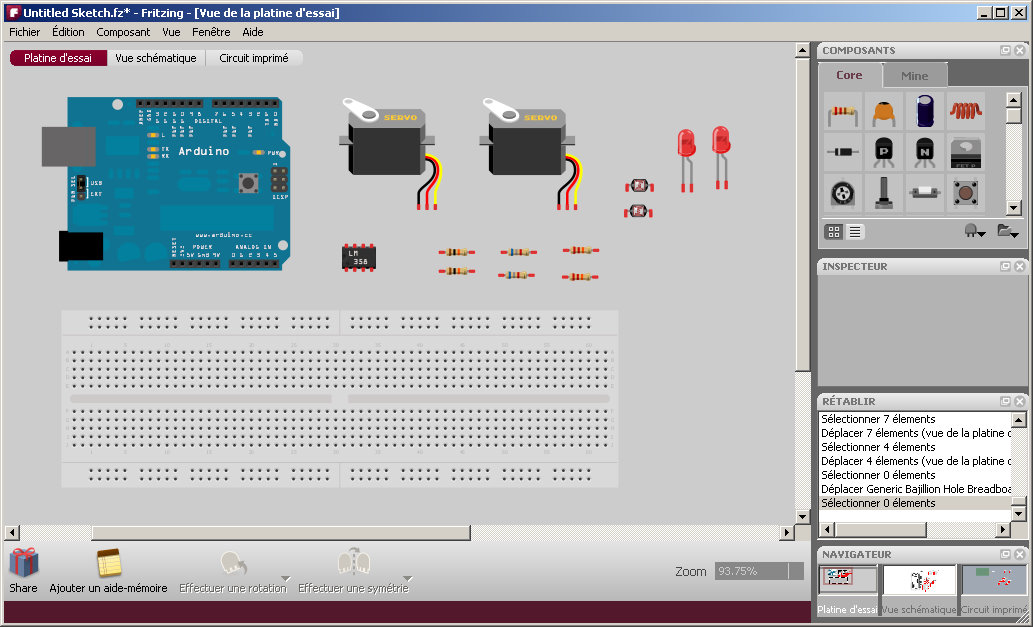Float the Inspecteur panel
The image size is (1033, 627).
1005,266
